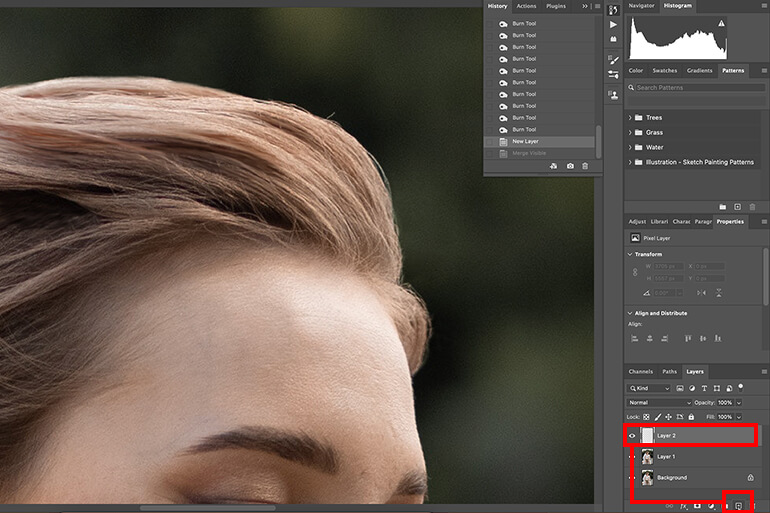770x513 pixels.
Task: Expand the Trees pattern folder
Action: click(x=630, y=118)
